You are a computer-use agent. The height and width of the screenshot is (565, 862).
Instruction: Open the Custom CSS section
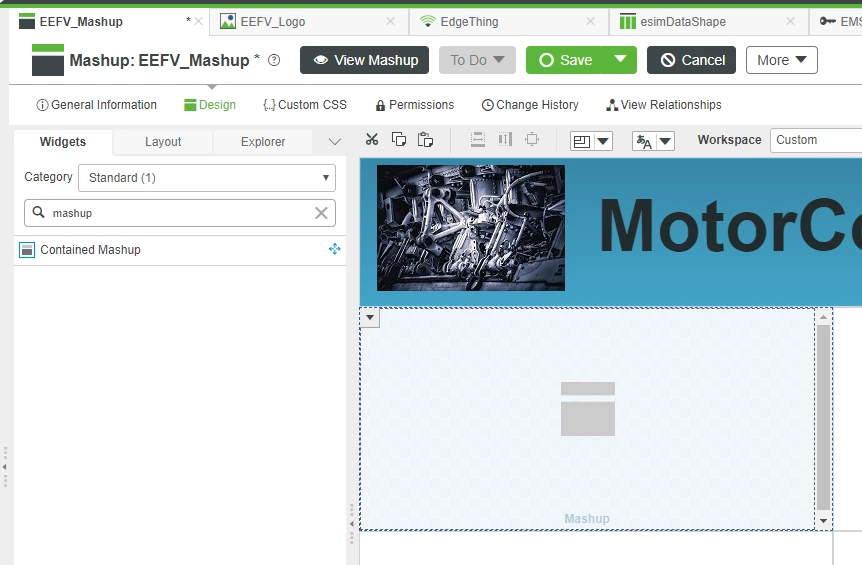point(305,105)
